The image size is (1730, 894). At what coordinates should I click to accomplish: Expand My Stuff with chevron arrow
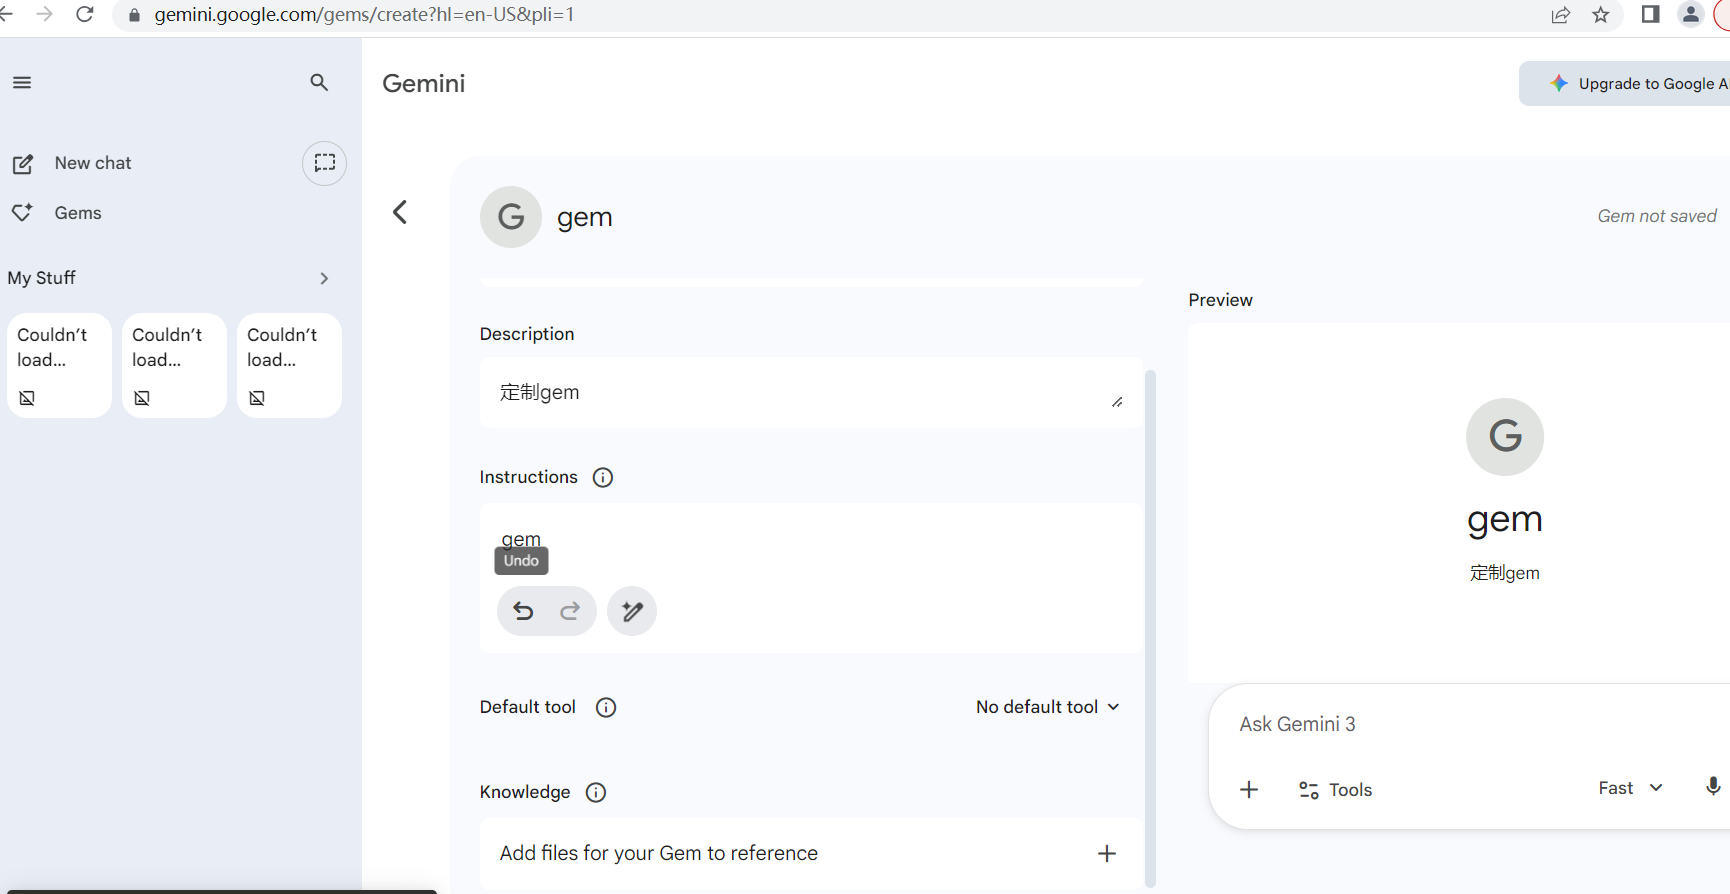click(x=324, y=278)
